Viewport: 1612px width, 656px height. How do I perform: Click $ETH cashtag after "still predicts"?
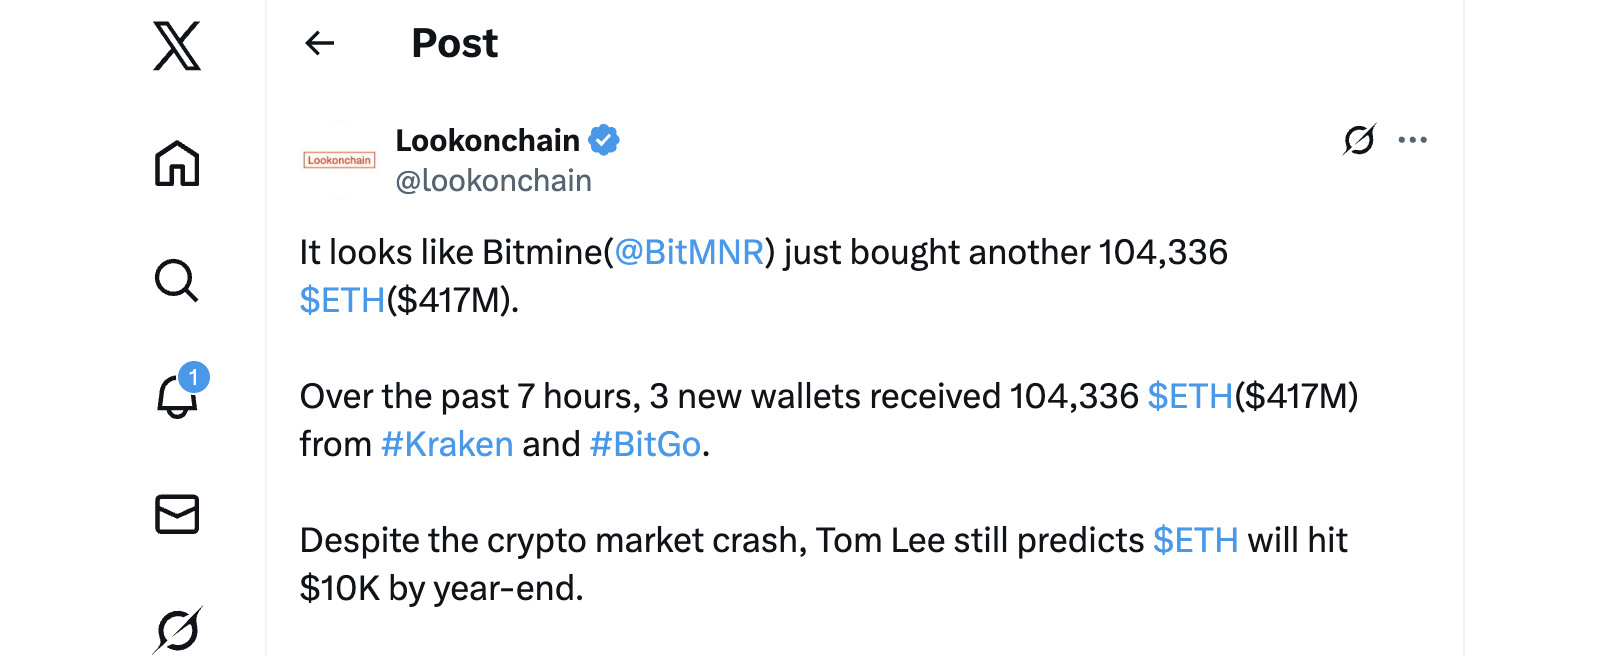1195,541
